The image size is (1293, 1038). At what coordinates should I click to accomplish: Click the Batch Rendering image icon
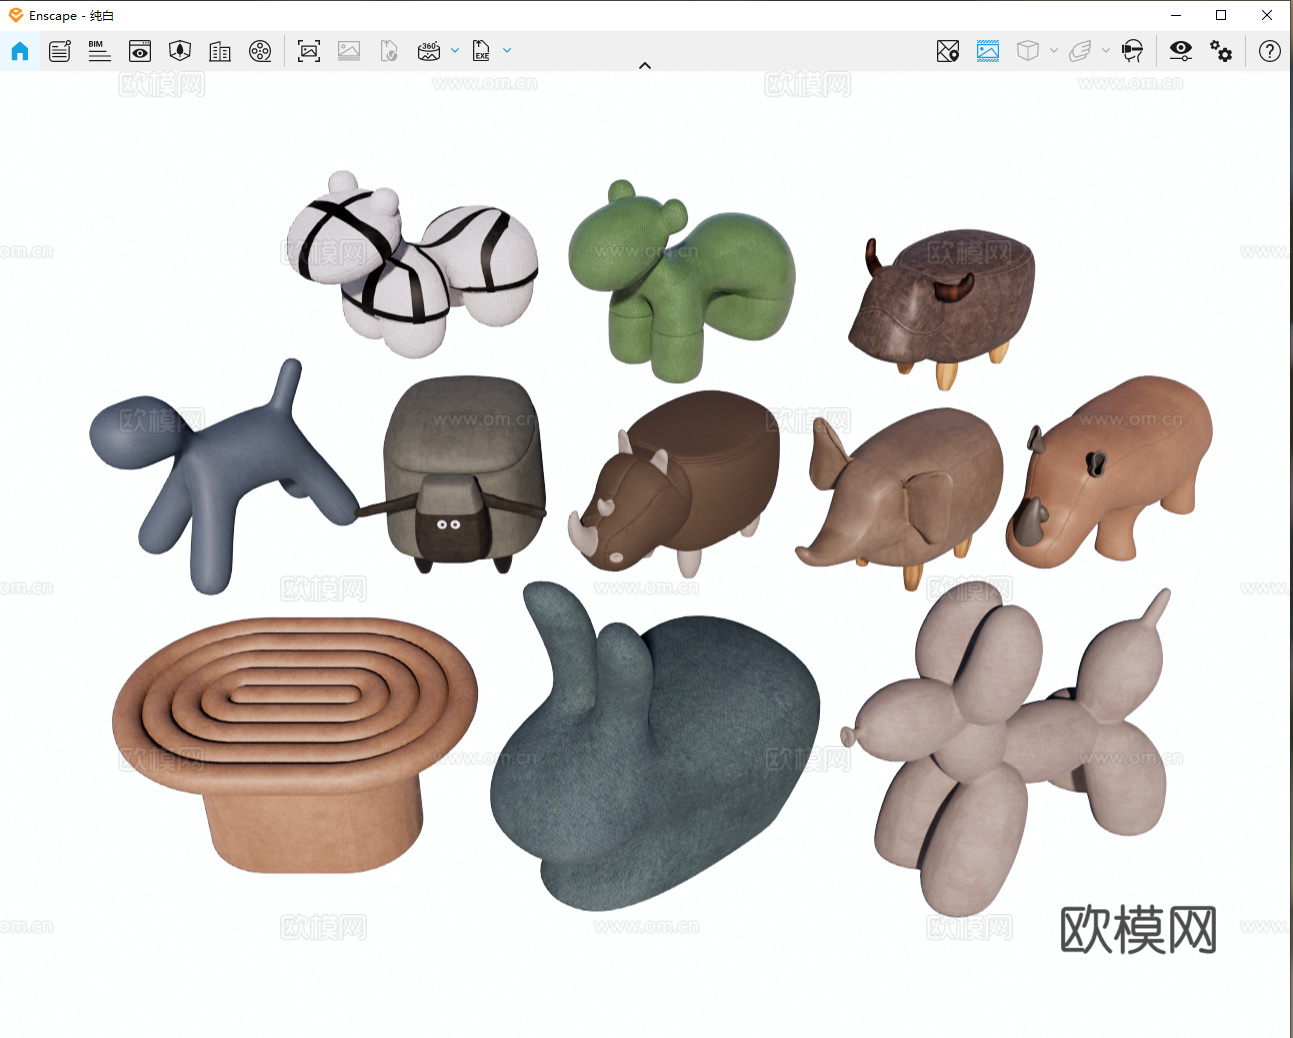coord(349,51)
